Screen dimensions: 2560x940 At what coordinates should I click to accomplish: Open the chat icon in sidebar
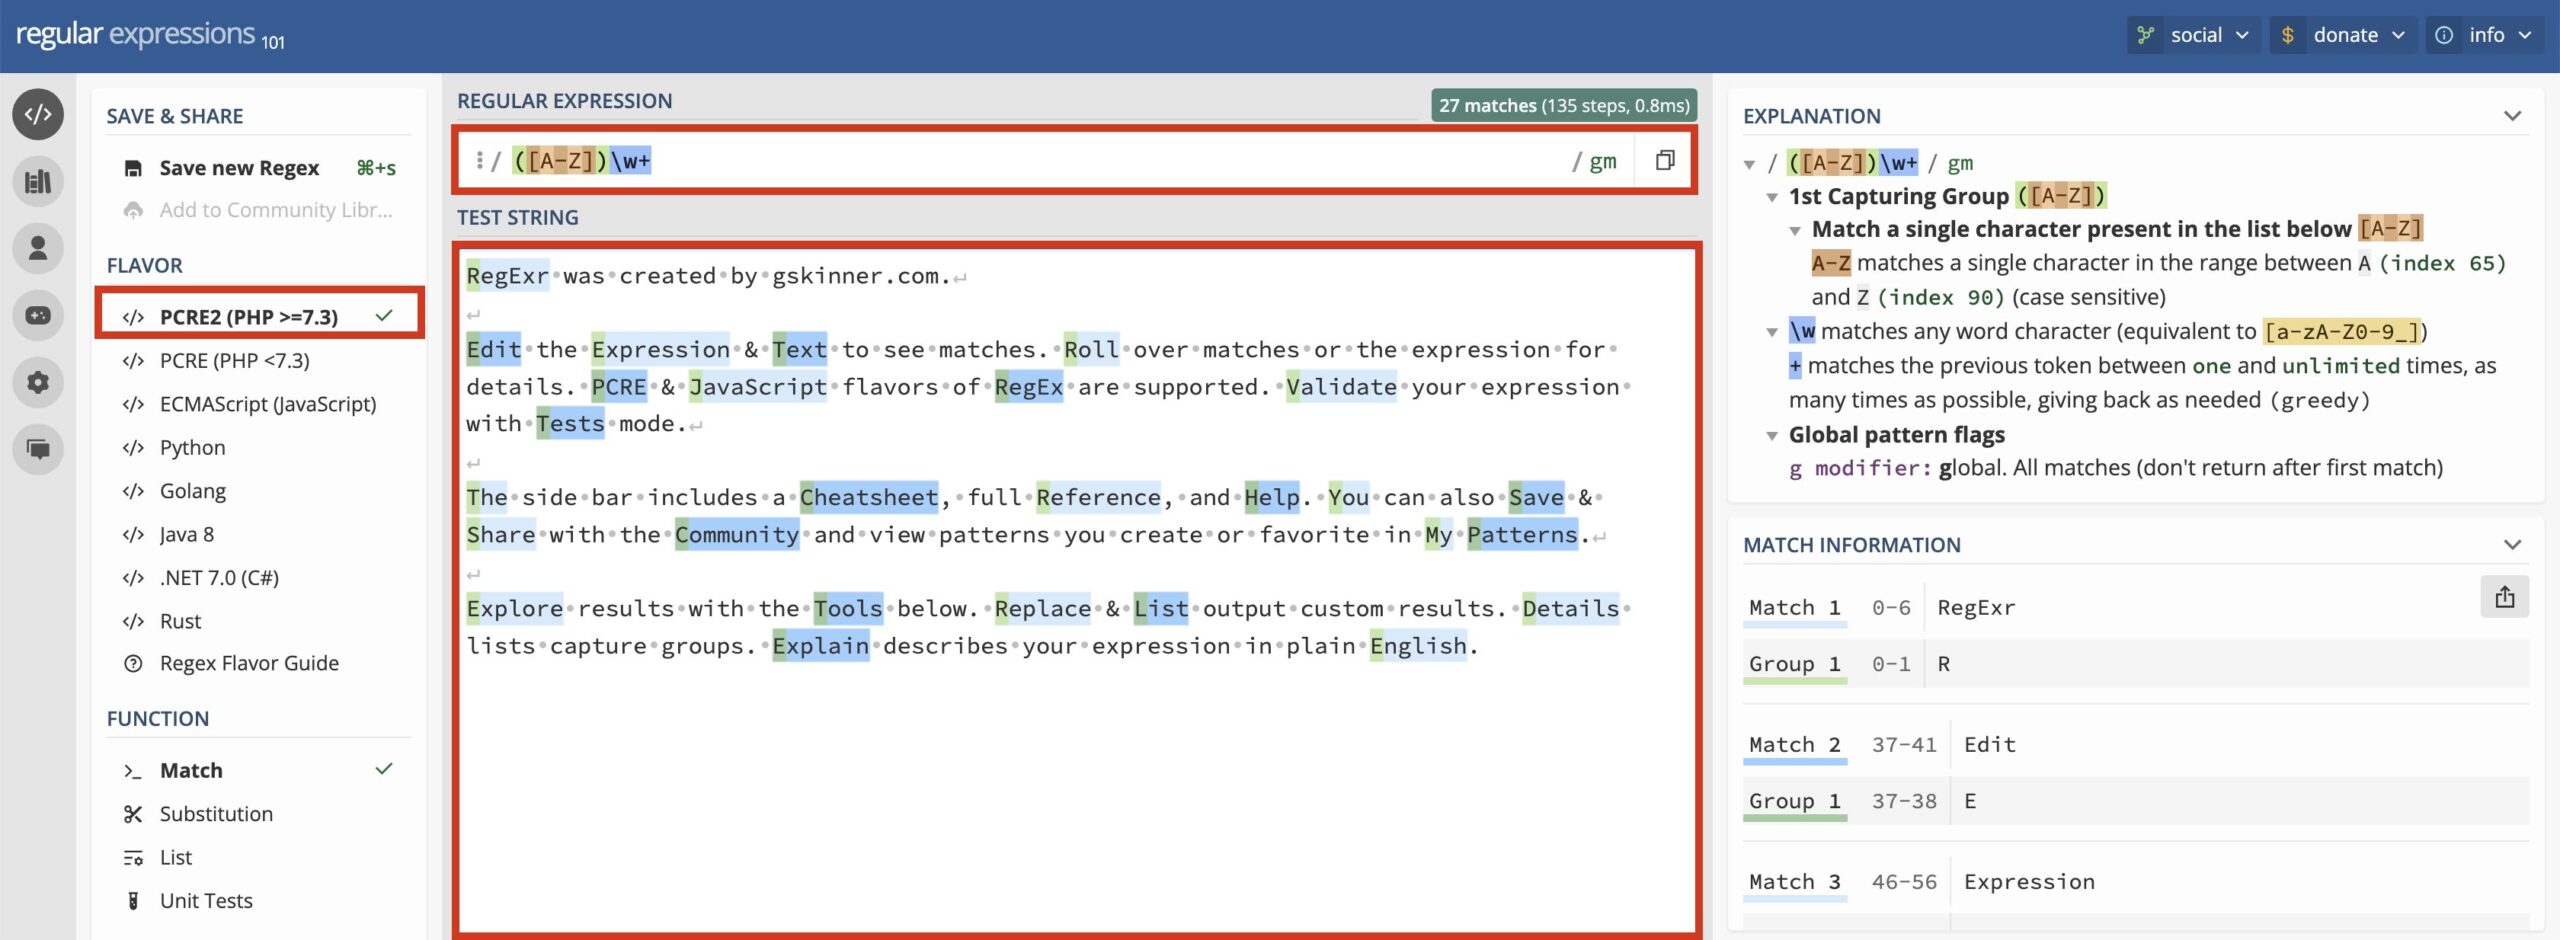(x=38, y=449)
